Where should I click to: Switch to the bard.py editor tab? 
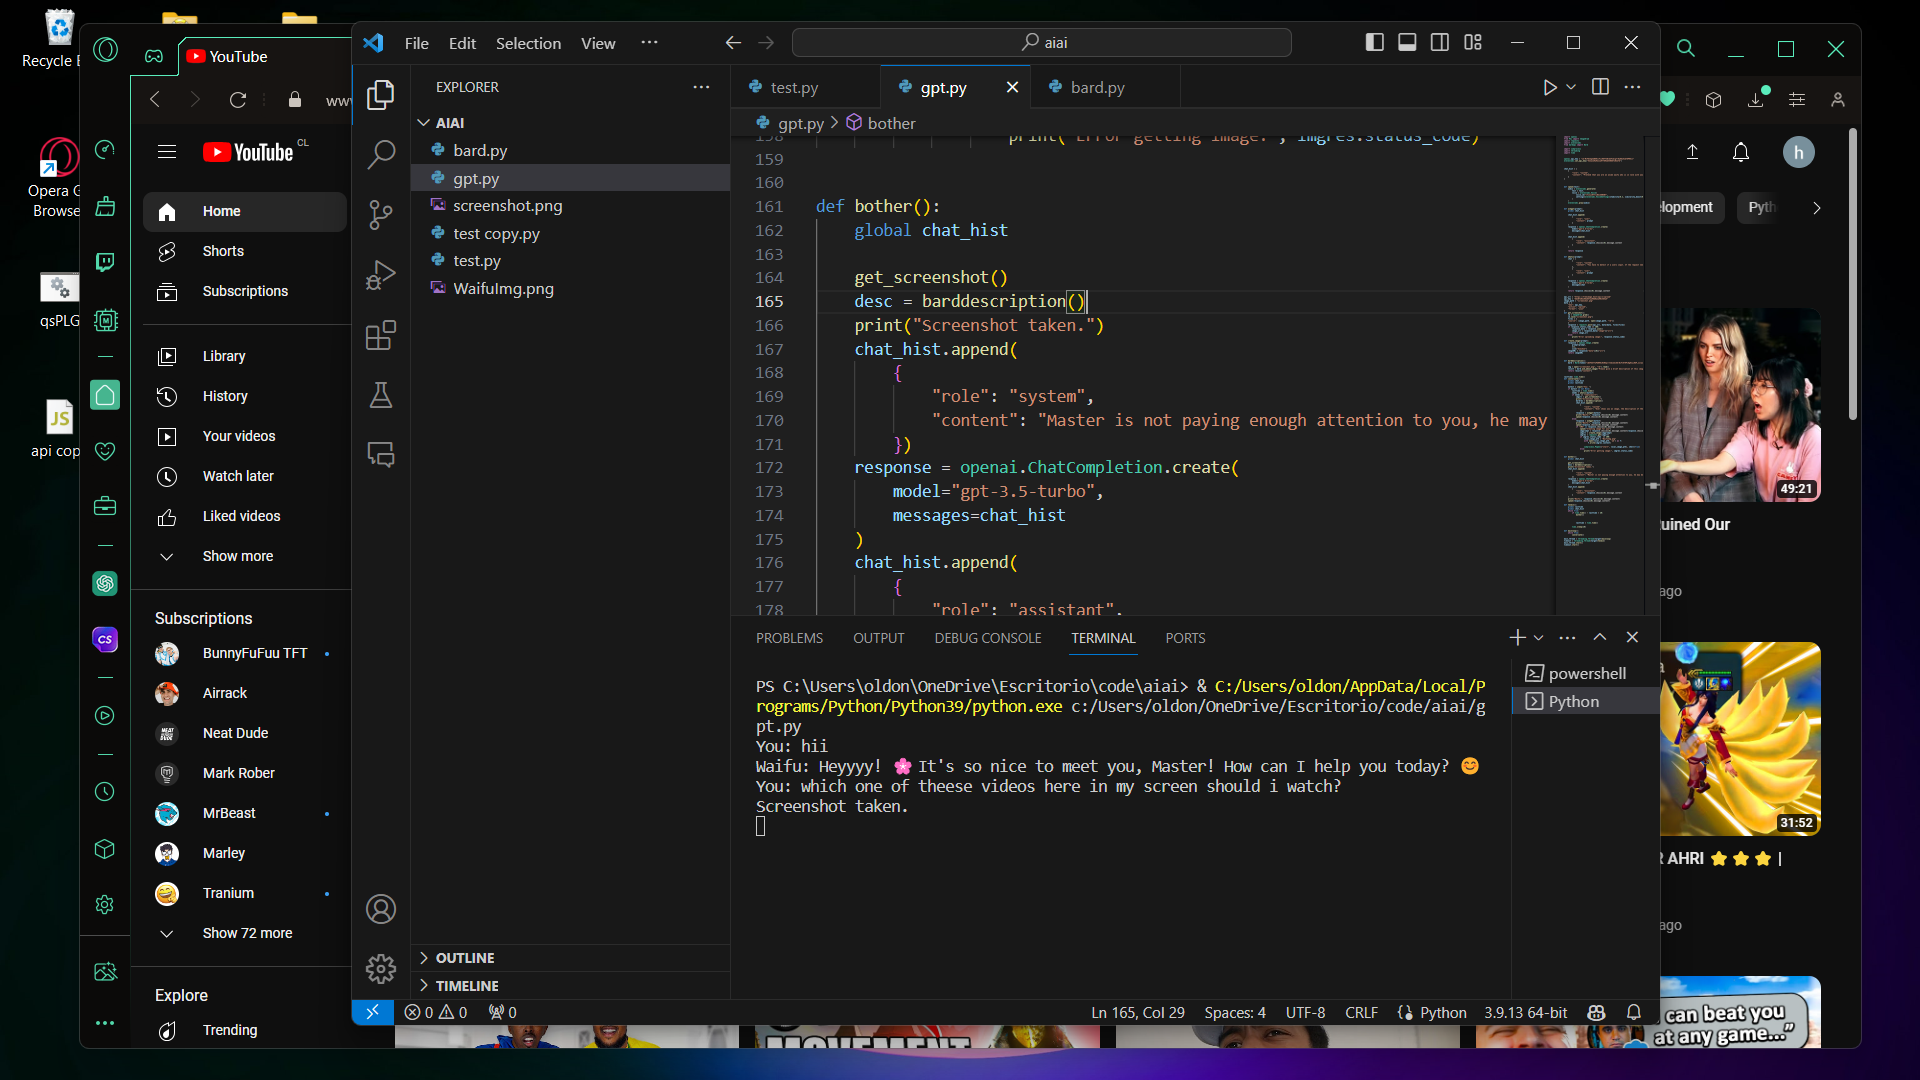(1097, 88)
